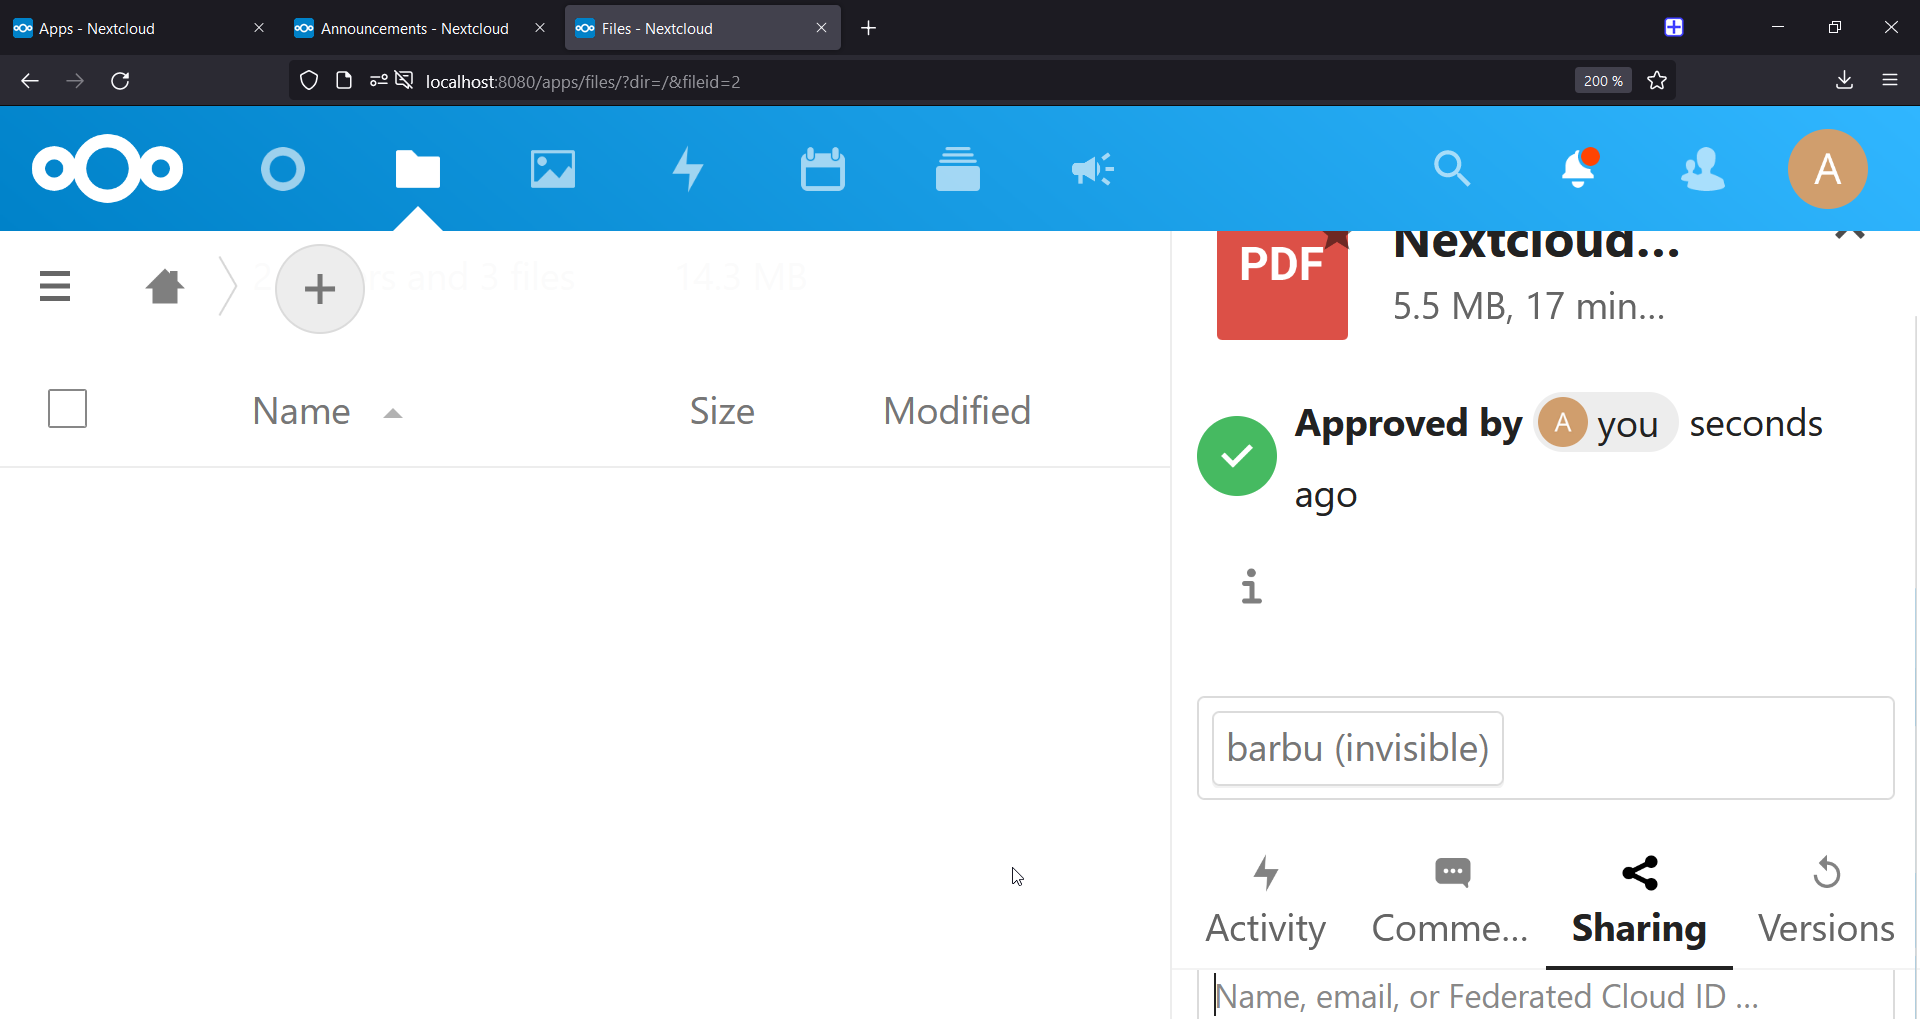Open the Photos app icon
Viewport: 1920px width, 1019px height.
coord(553,169)
